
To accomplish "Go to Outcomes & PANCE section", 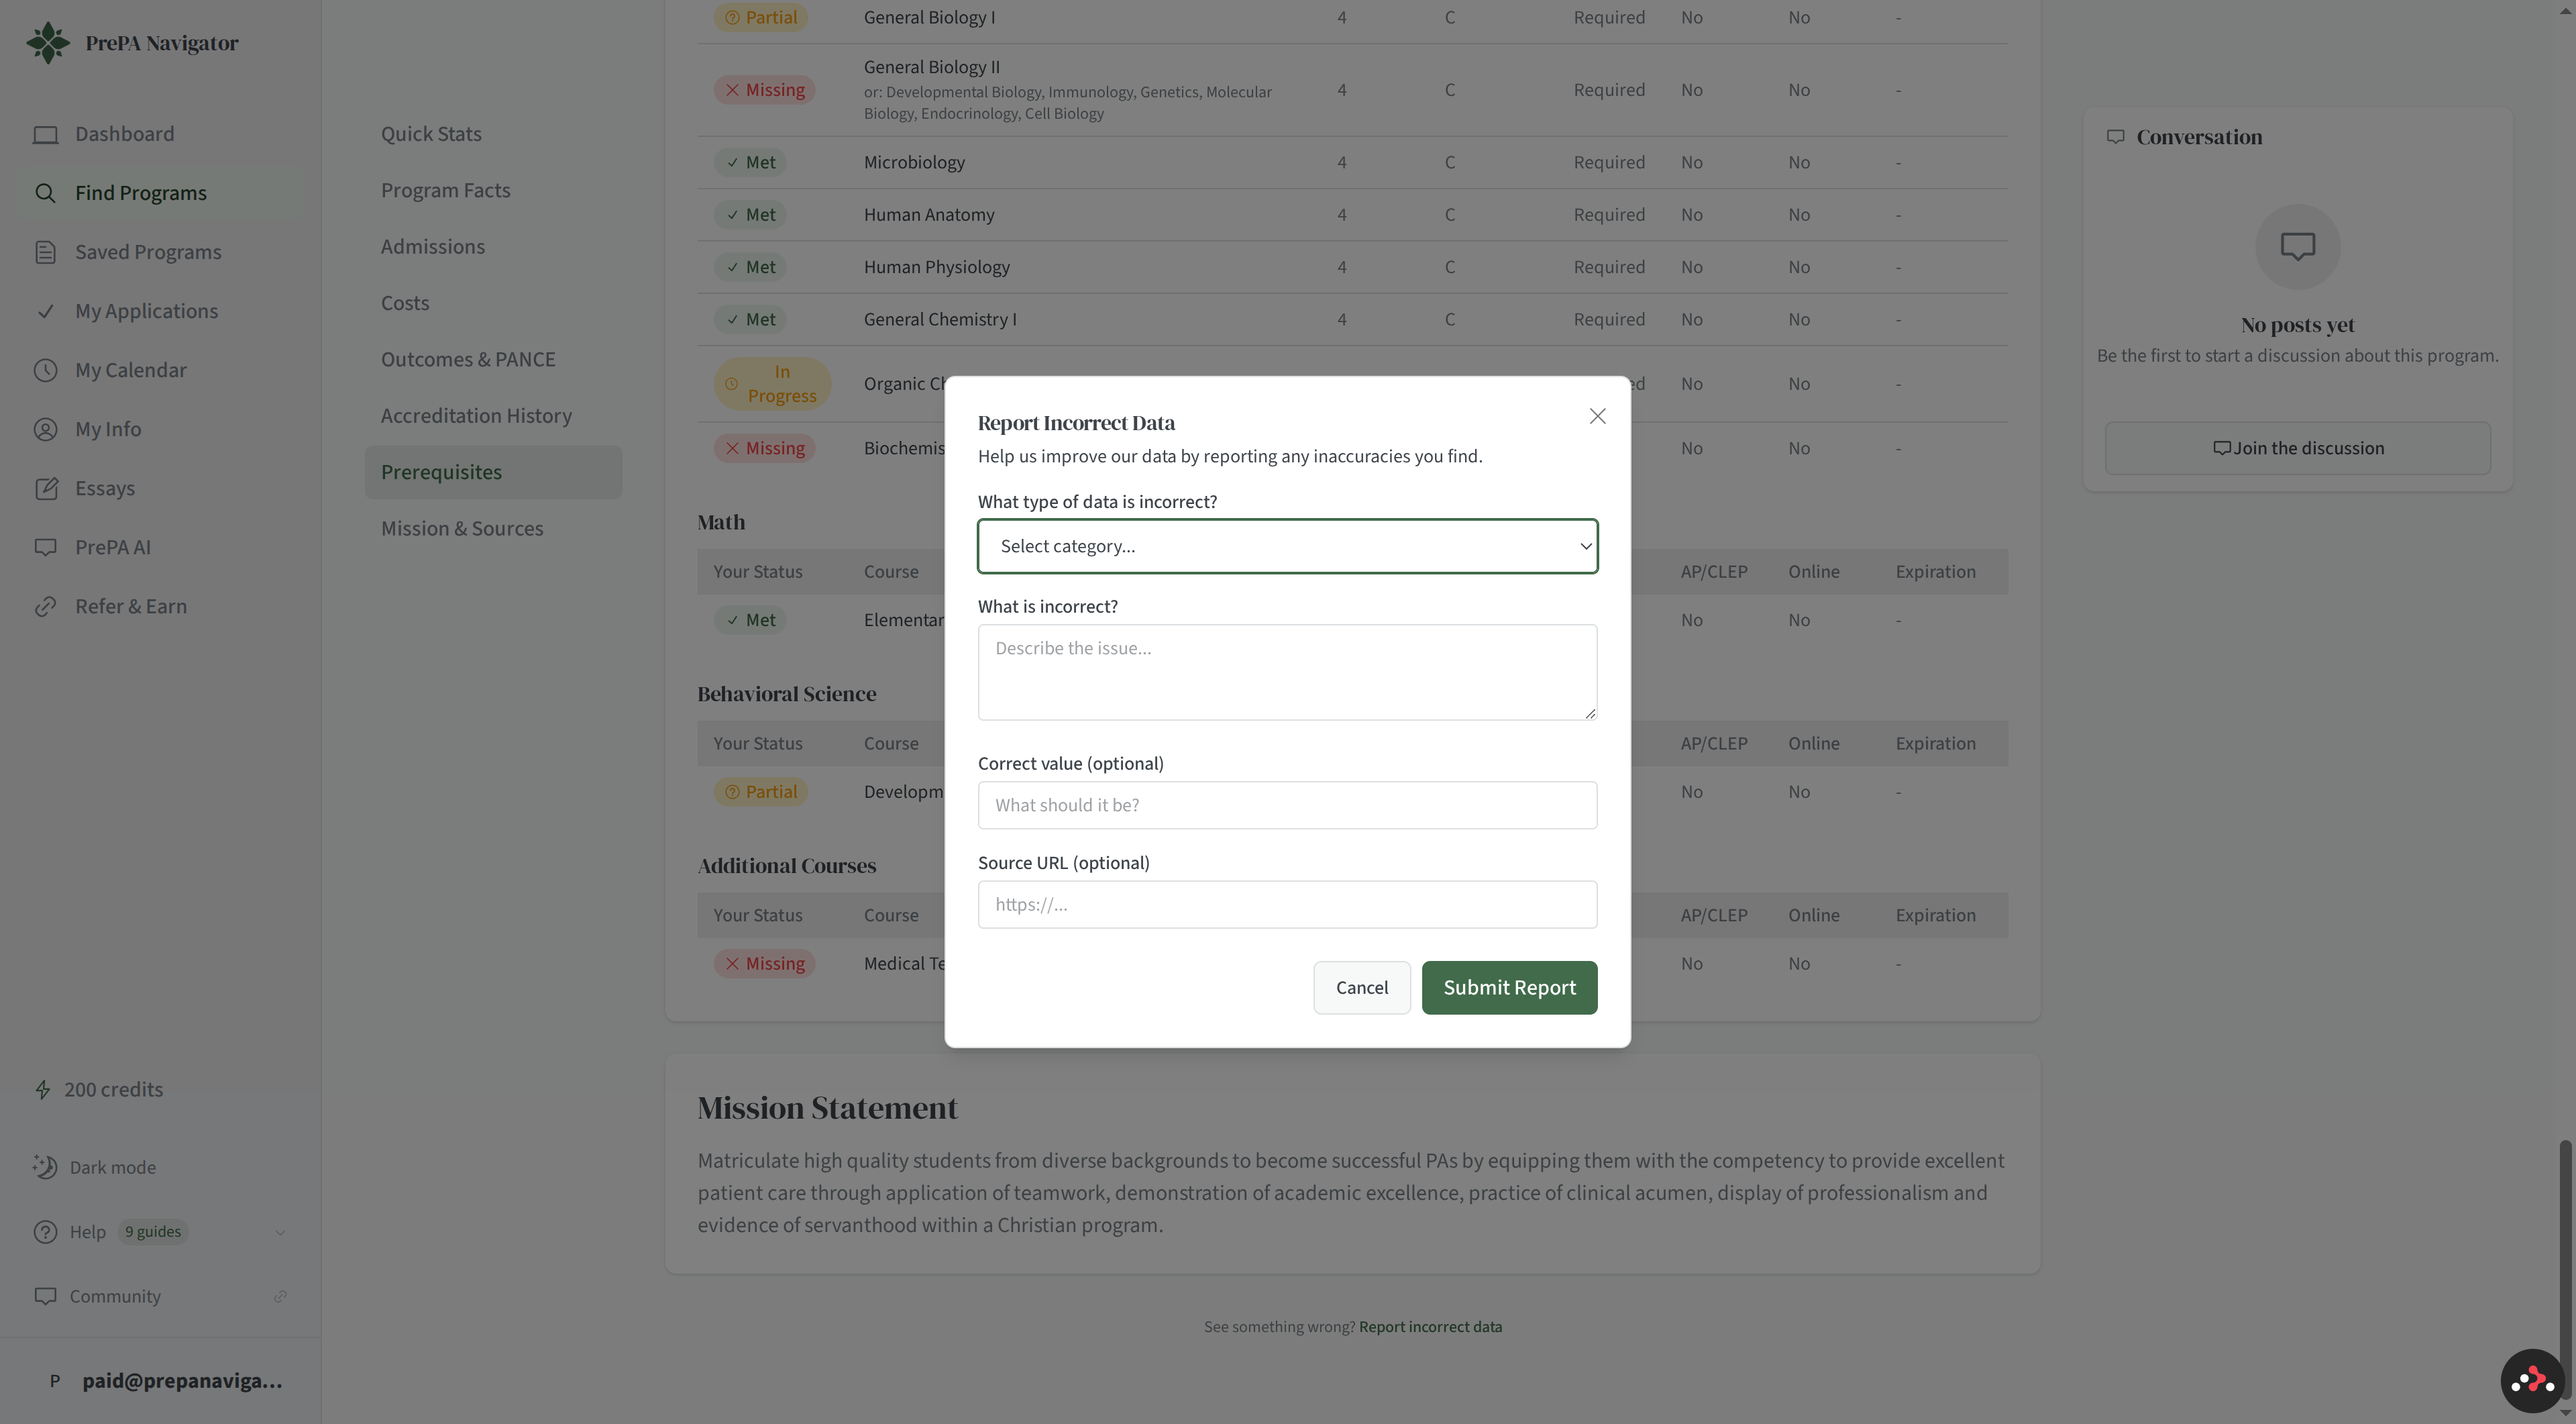I will [x=467, y=359].
